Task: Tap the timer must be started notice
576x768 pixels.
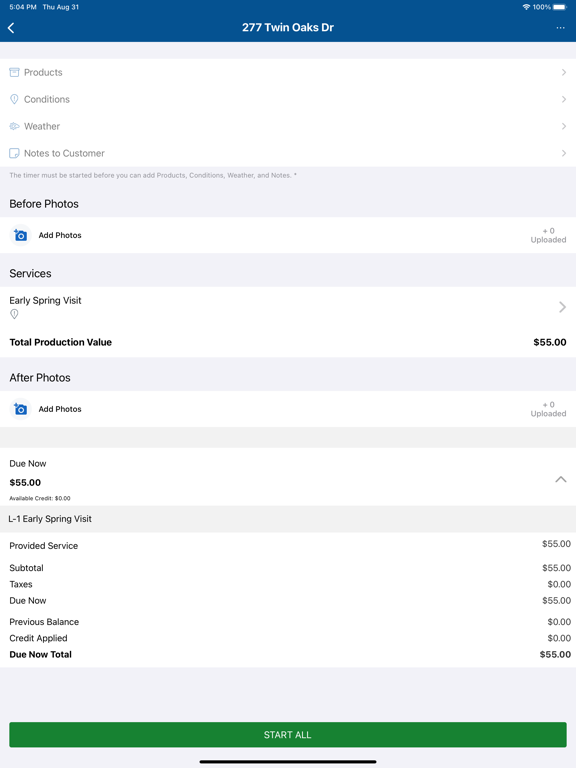Action: pos(153,175)
